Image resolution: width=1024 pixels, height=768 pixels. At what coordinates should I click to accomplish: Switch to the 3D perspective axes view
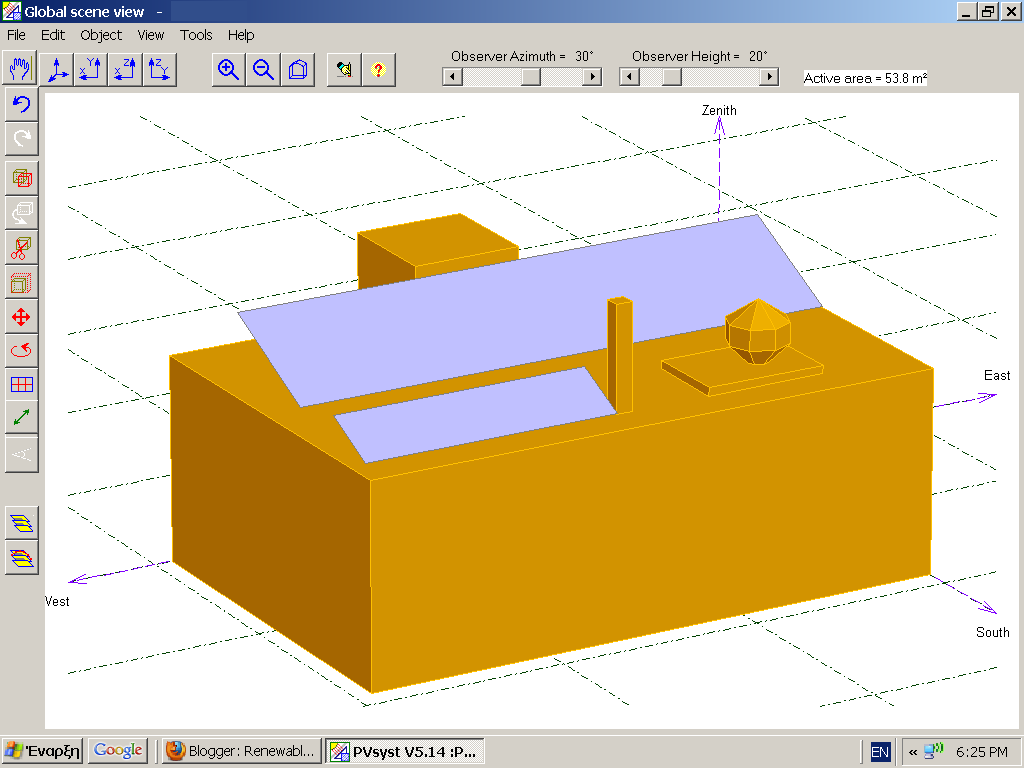57,70
